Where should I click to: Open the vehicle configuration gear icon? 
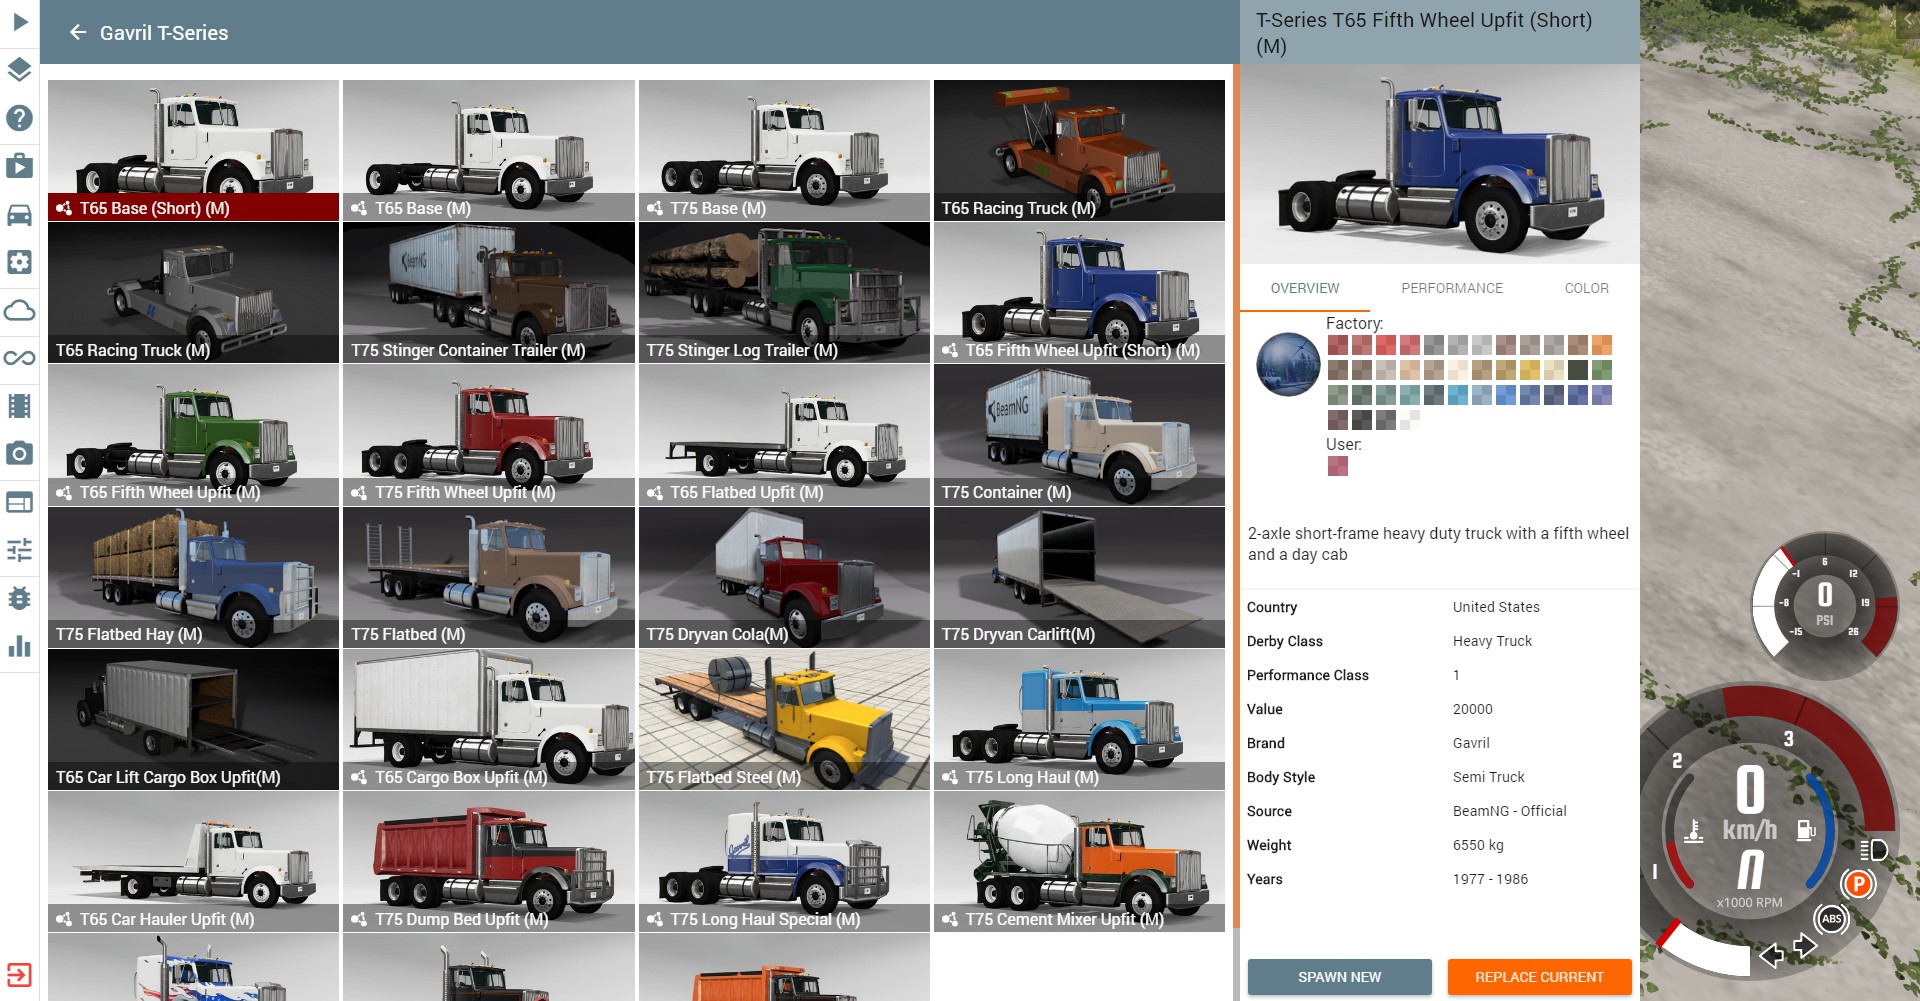click(x=19, y=262)
